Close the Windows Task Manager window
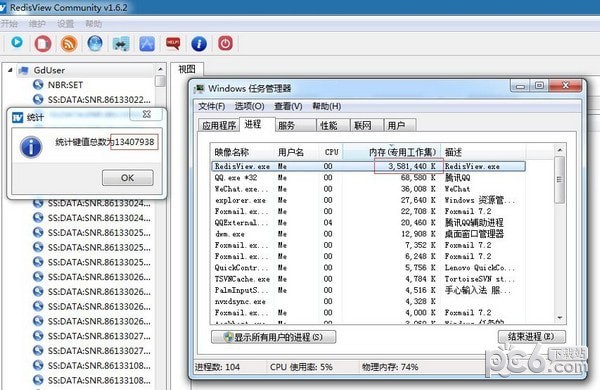 click(566, 85)
